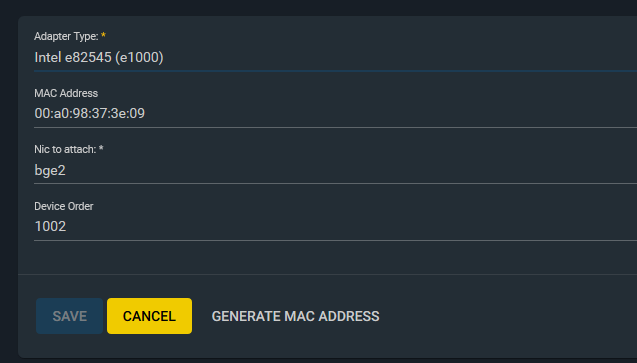Viewport: 637px width, 363px height.
Task: Click the asterisk beside Nic to attach
Action: tap(101, 148)
